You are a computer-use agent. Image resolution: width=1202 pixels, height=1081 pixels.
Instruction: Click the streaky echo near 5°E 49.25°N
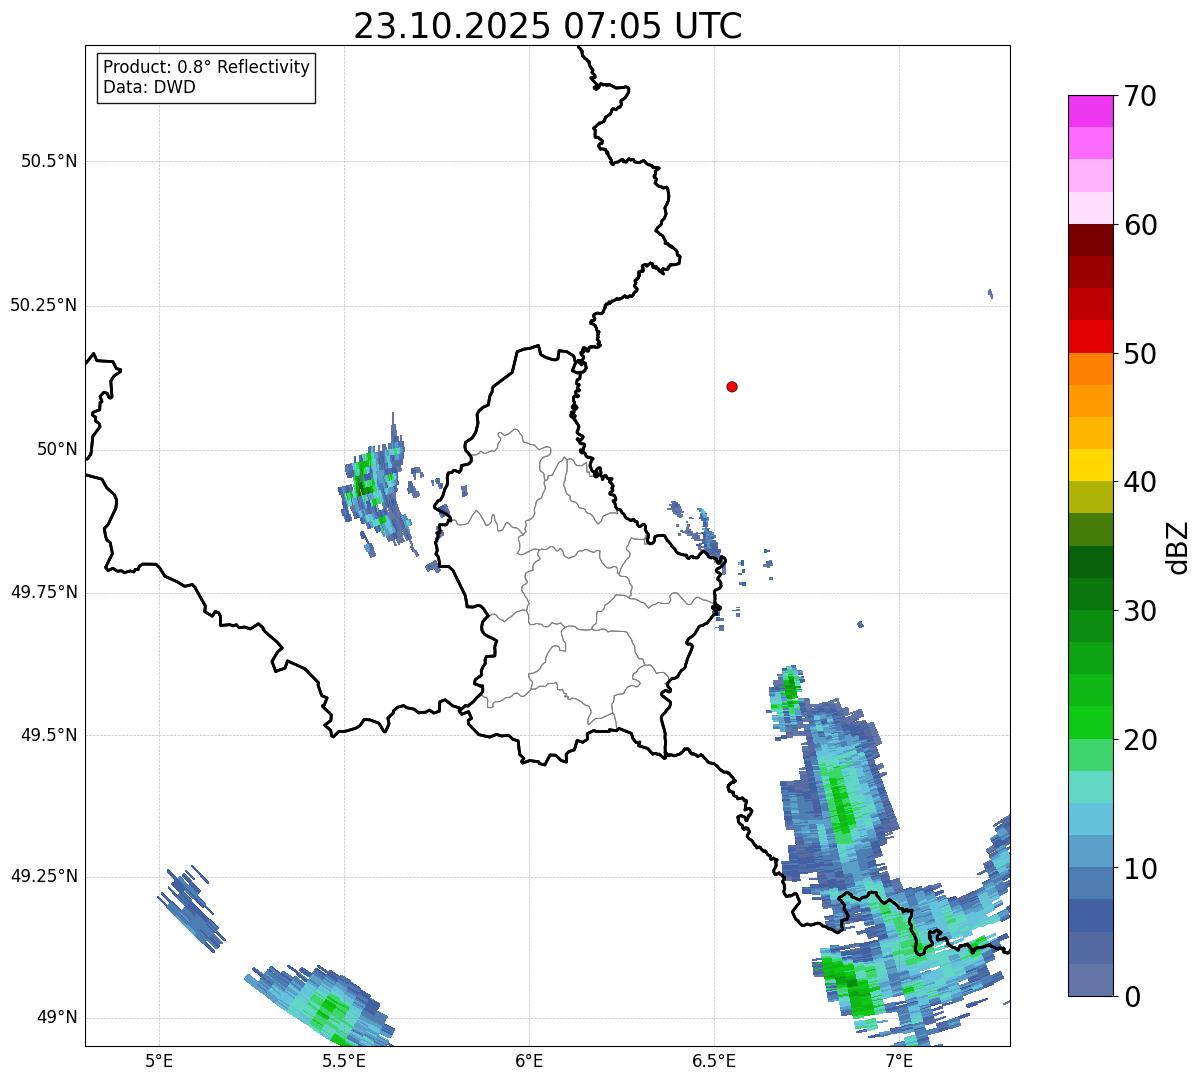point(191,909)
